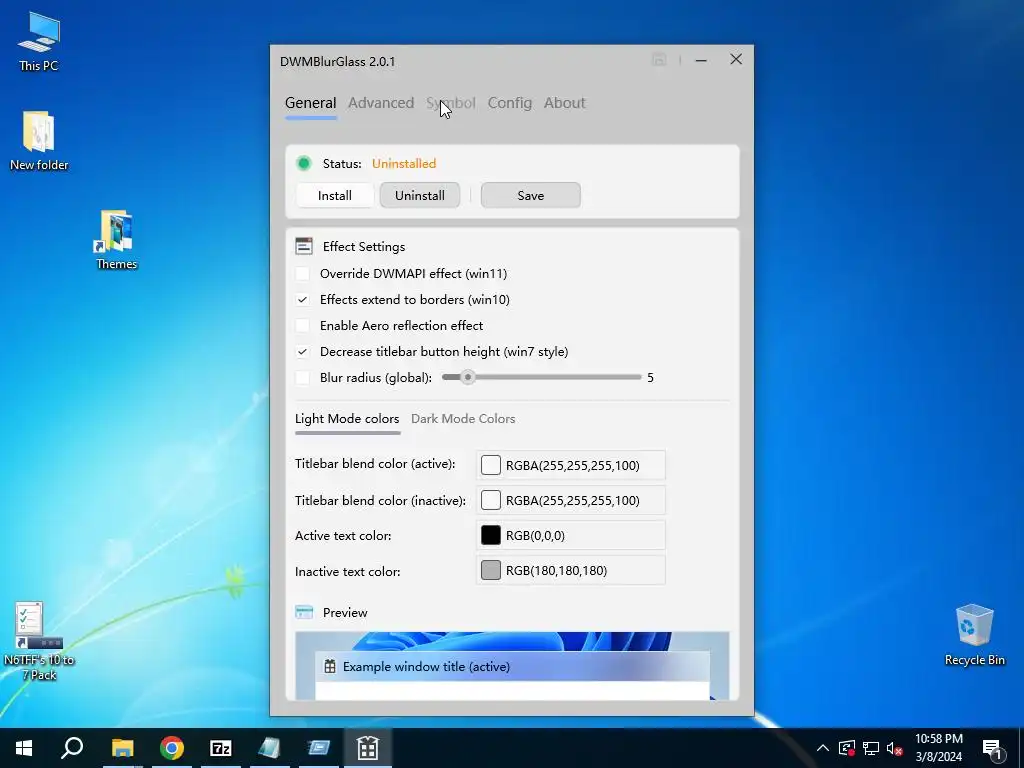Minimize the DWMBlurGlass window
Screen dimensions: 1024x768
click(701, 60)
